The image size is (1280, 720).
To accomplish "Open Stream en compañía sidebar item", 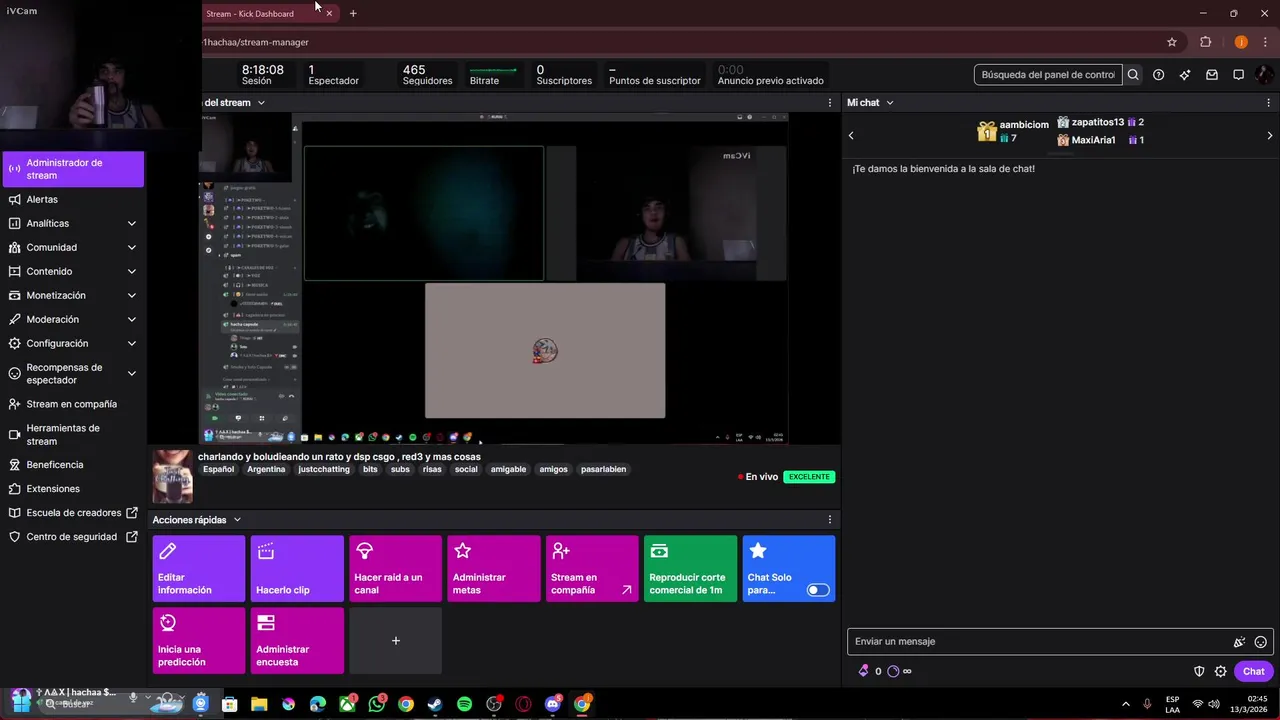I will [72, 404].
